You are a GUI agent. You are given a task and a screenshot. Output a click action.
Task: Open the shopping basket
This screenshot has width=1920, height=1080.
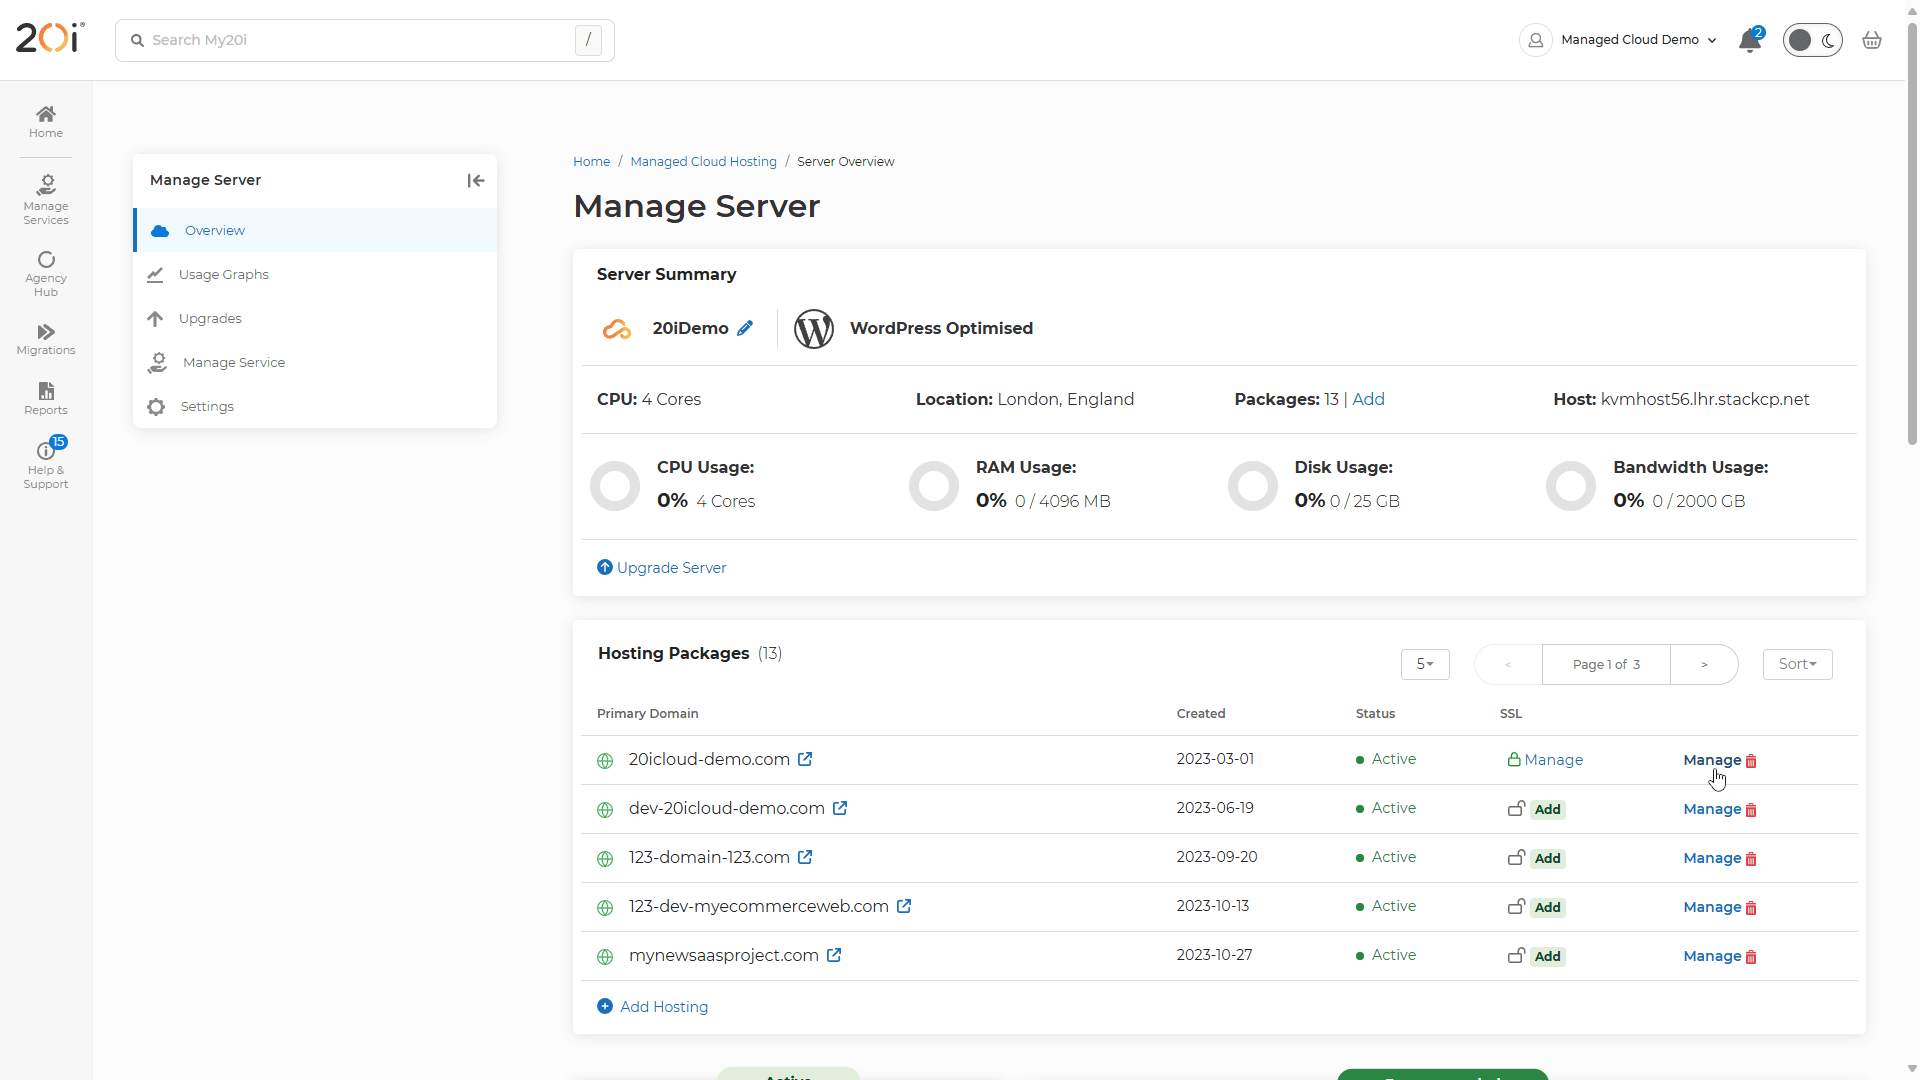pos(1872,40)
